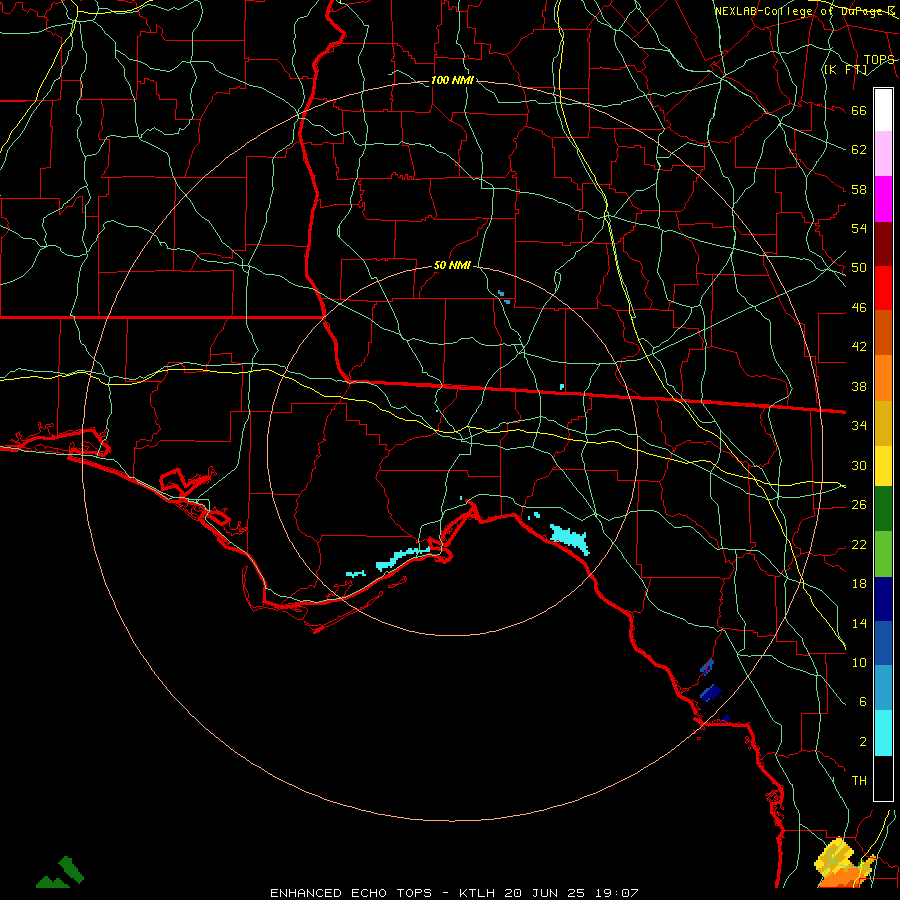Click the 'TOPS' legend heading
Screen dimensions: 900x900
pos(879,60)
